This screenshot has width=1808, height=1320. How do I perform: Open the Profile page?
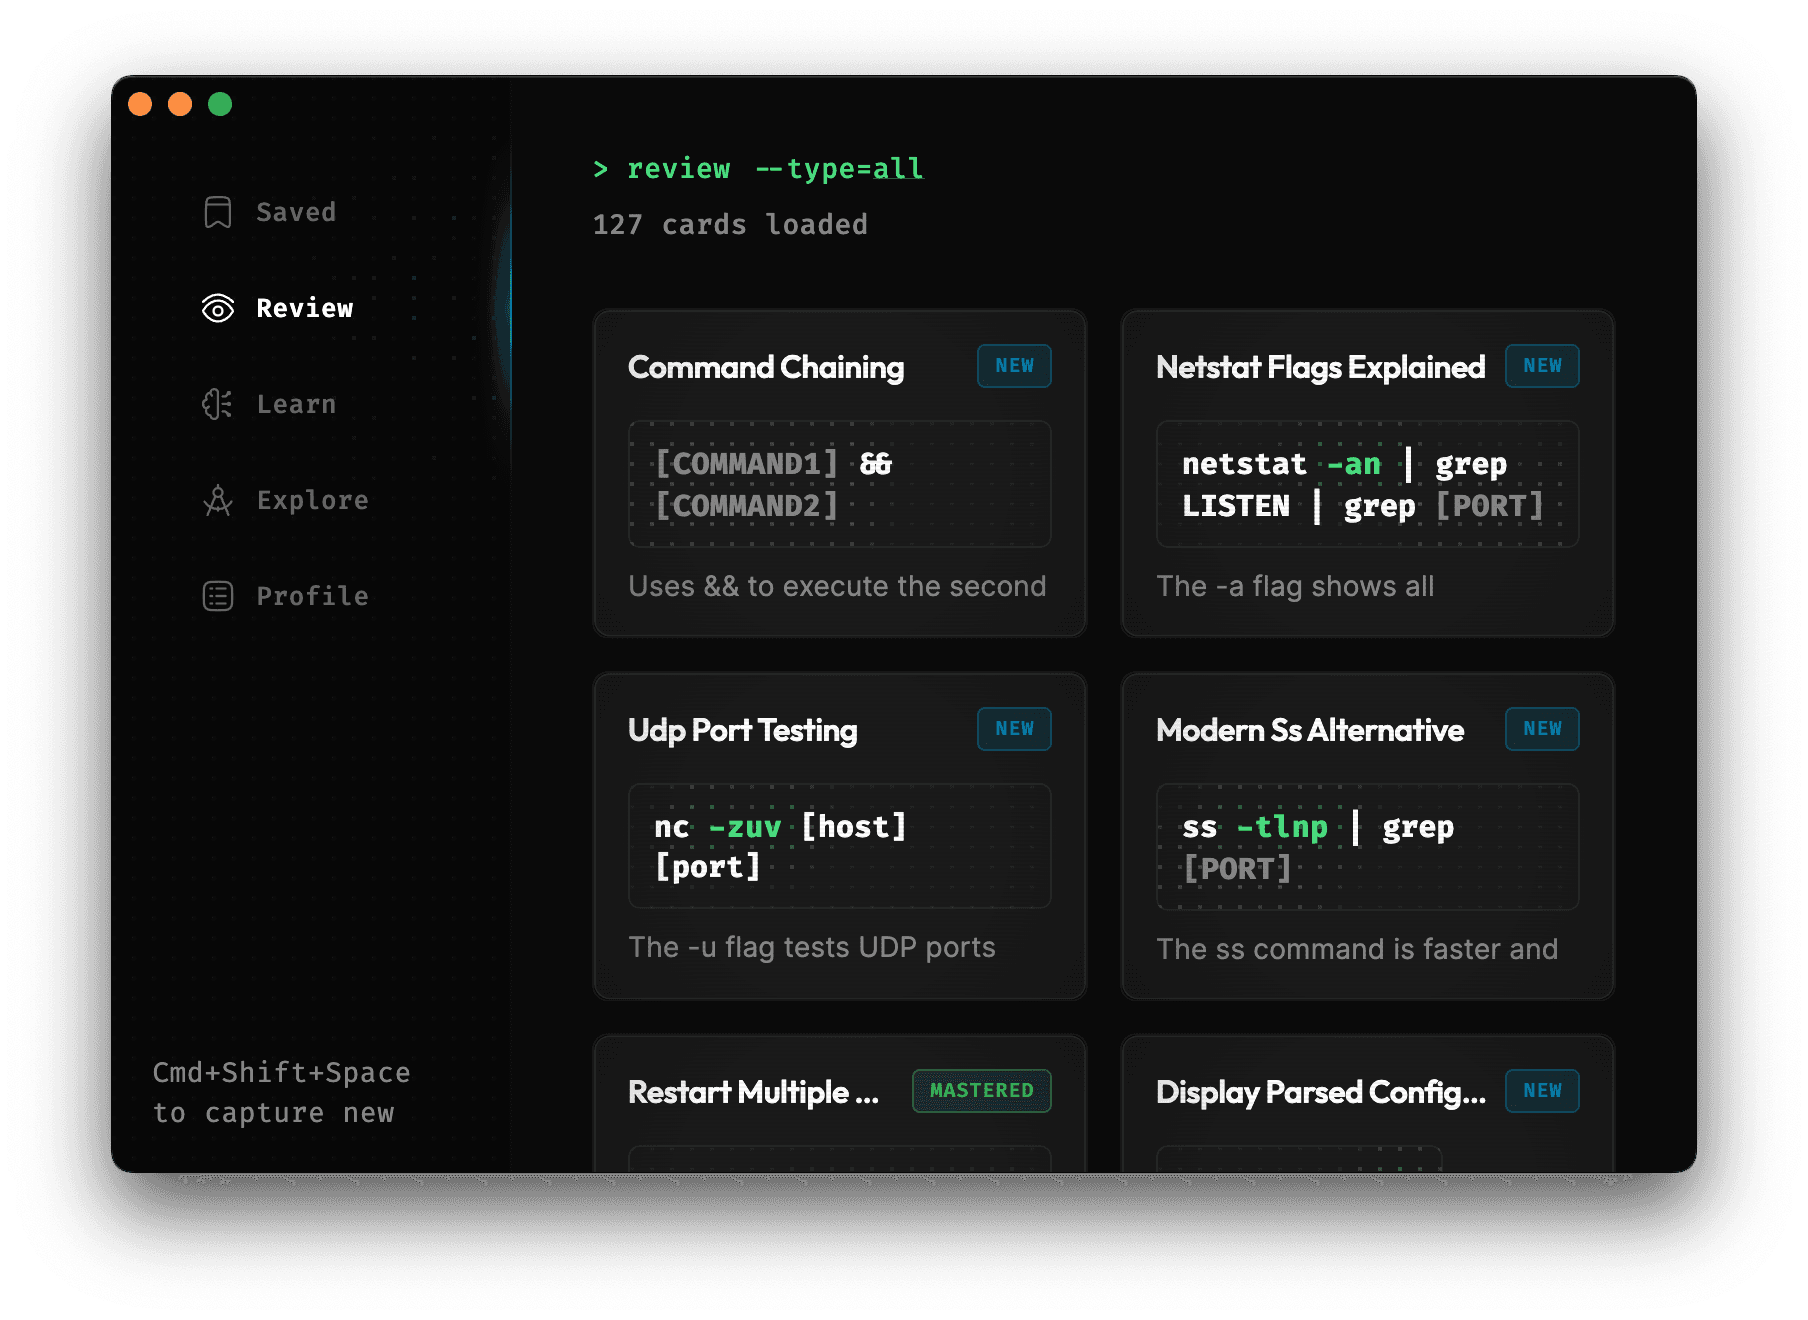coord(312,596)
